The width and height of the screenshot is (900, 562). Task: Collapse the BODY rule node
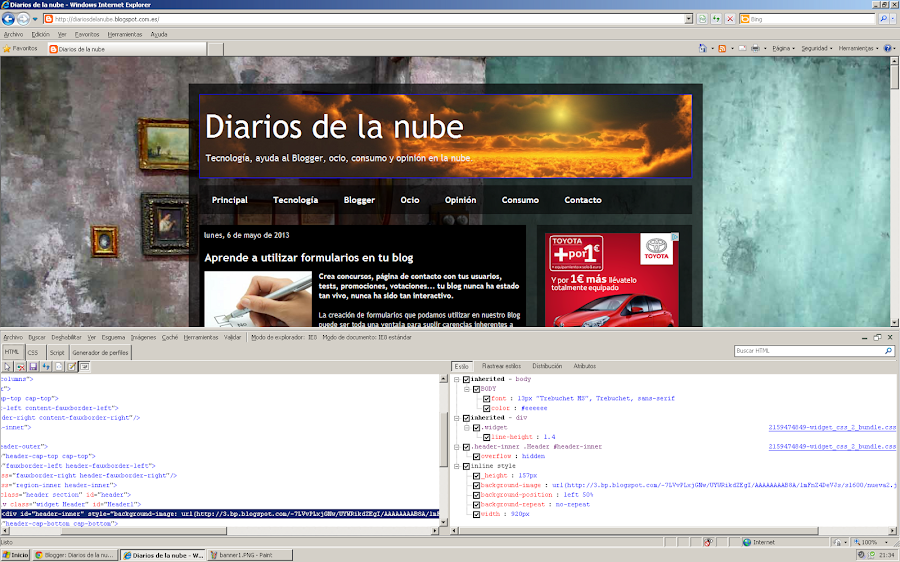(x=467, y=389)
